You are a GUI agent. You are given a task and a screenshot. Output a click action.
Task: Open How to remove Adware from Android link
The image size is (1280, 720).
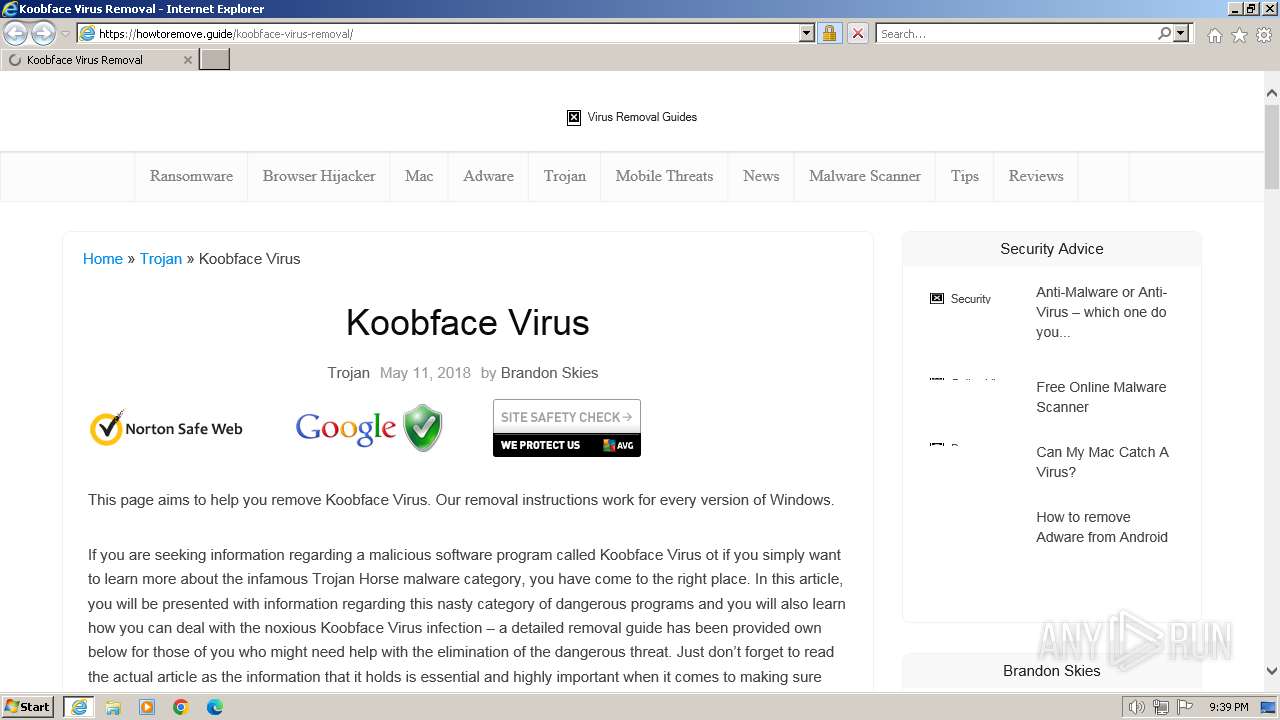click(1102, 527)
